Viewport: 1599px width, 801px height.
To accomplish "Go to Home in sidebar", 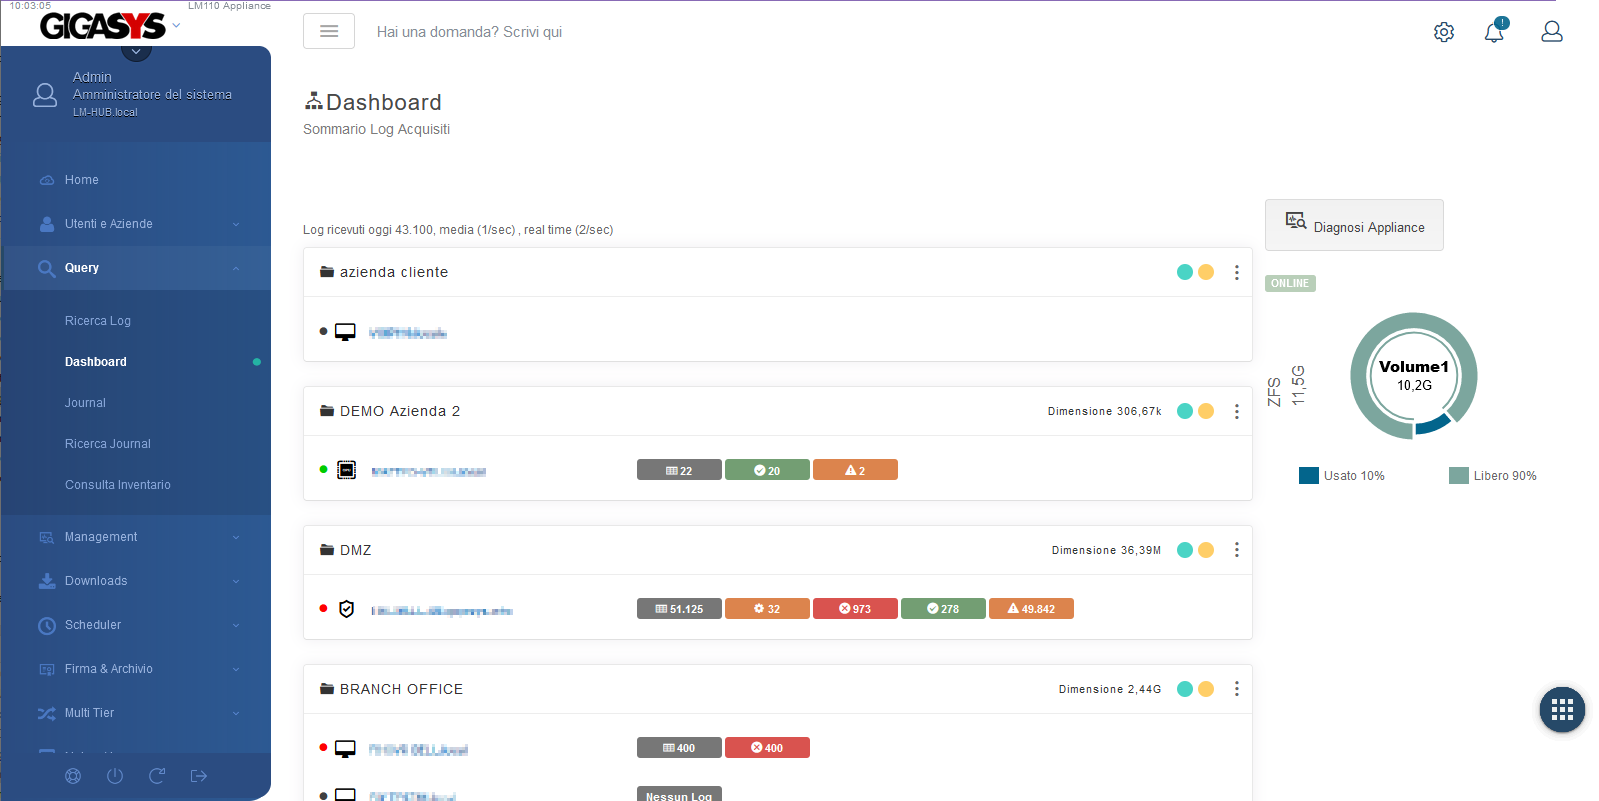I will (x=82, y=180).
